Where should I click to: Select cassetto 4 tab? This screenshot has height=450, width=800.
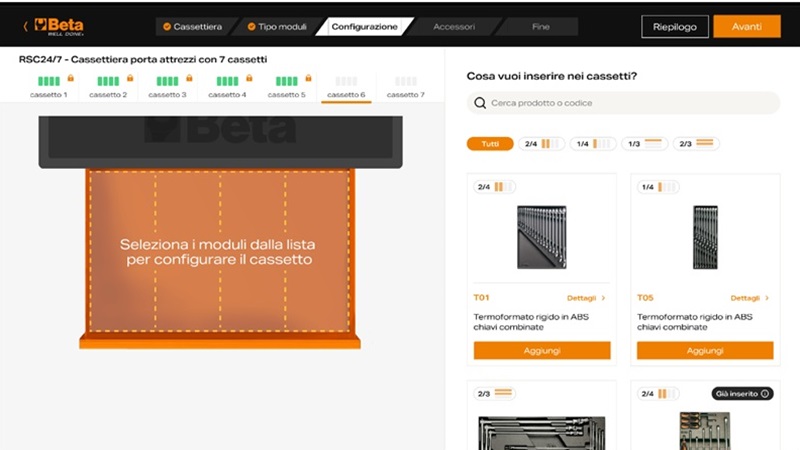pos(227,87)
